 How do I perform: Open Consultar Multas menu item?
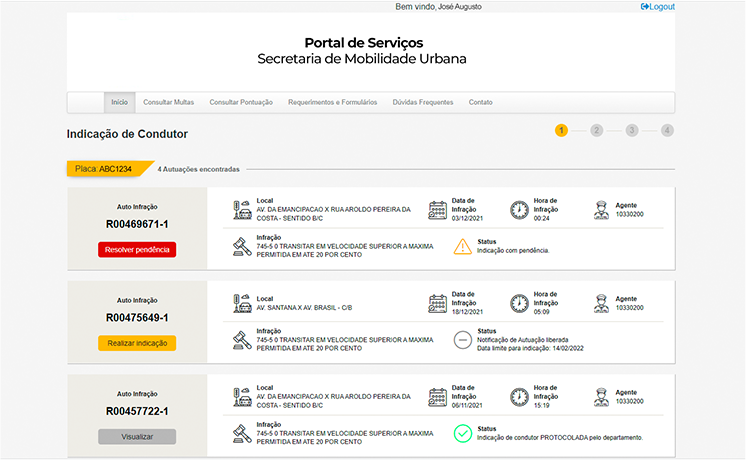[x=168, y=102]
